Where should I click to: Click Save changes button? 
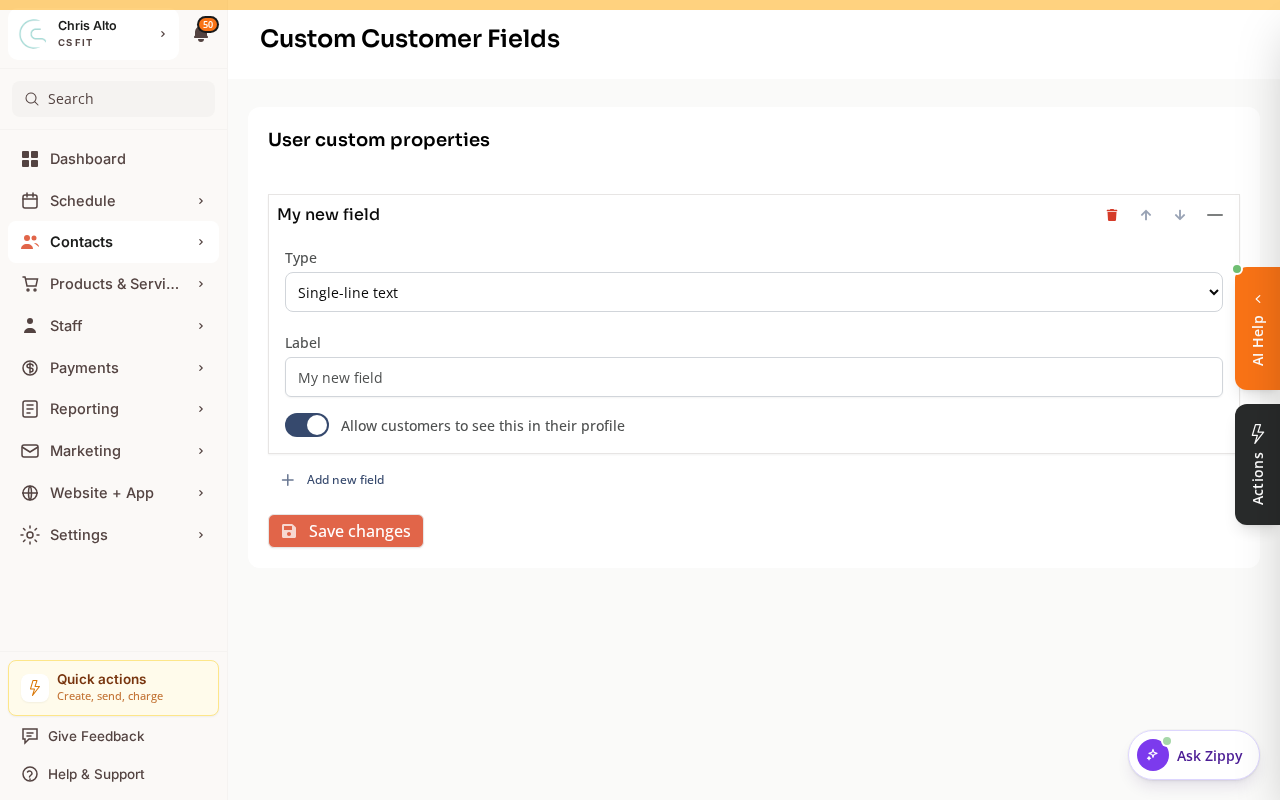pyautogui.click(x=346, y=531)
